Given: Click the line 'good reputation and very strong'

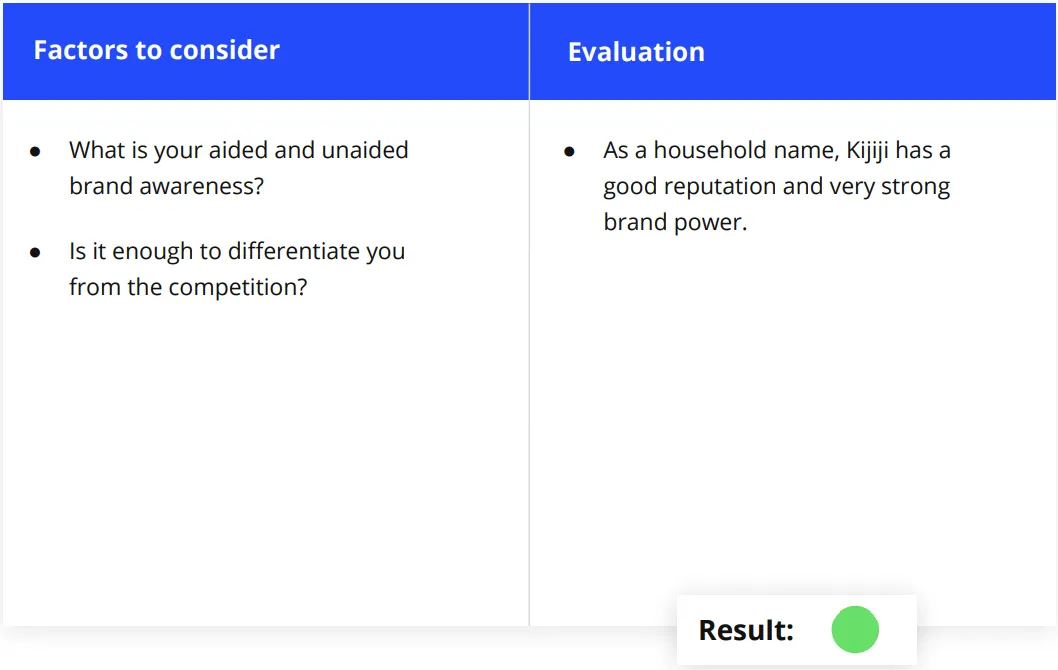Looking at the screenshot, I should click(777, 187).
